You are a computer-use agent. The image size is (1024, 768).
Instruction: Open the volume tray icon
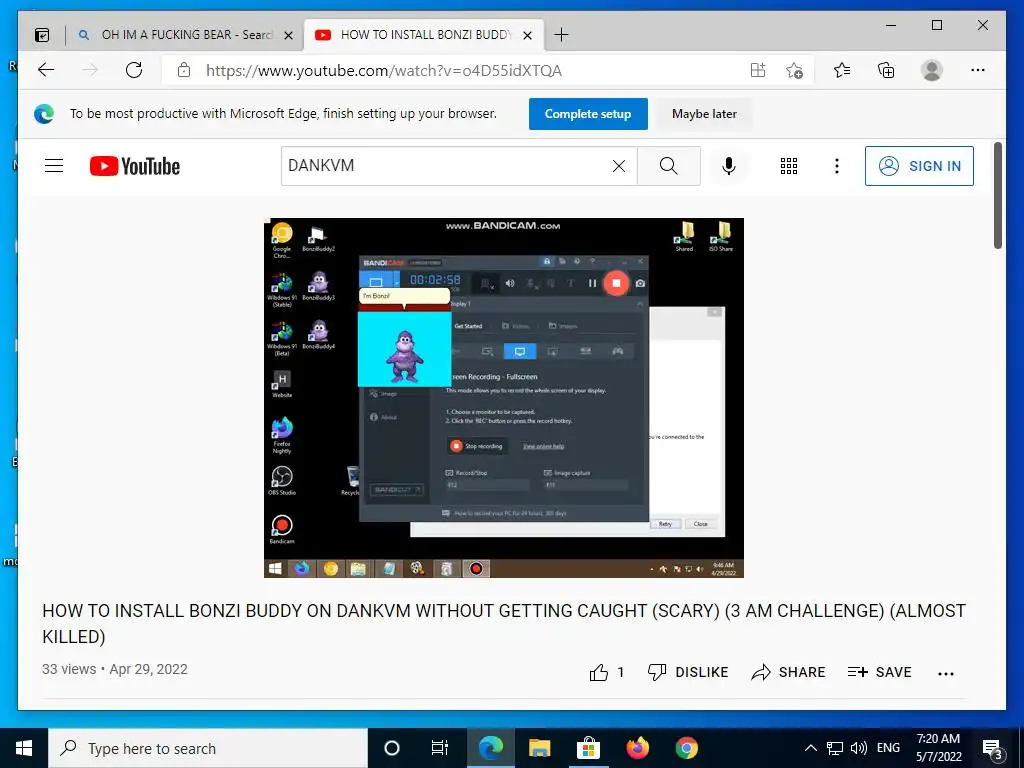pos(859,748)
